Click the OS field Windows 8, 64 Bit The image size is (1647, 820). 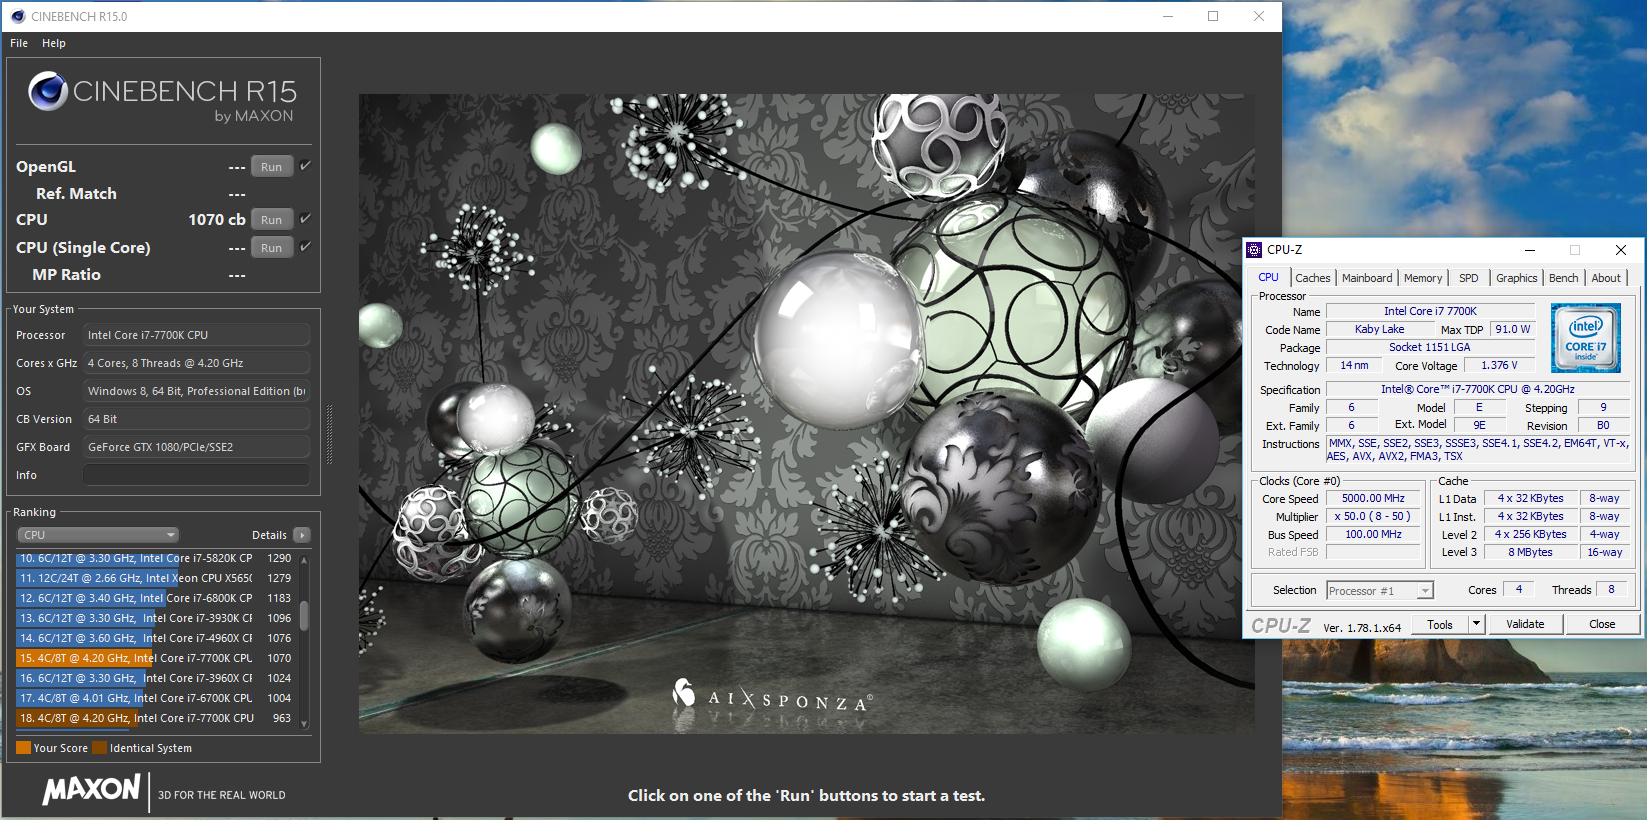(x=196, y=391)
